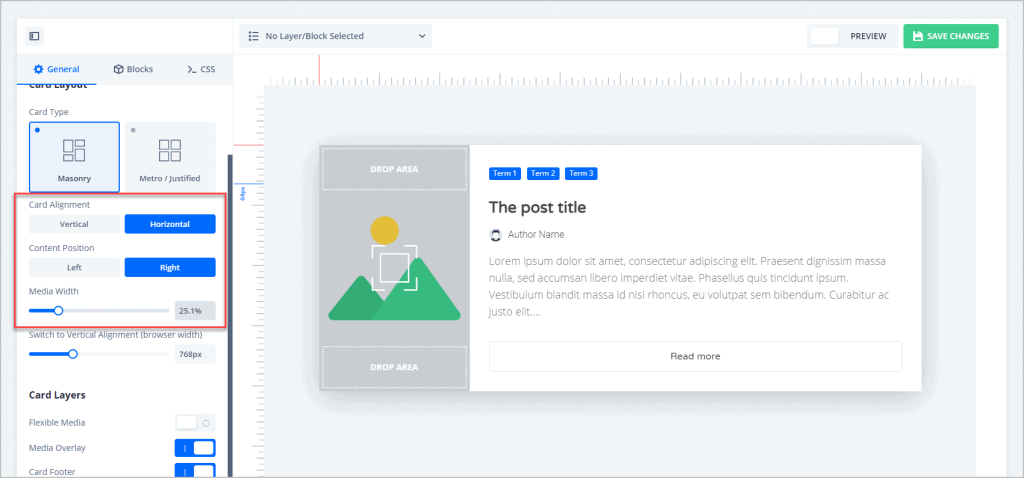Toggle the Preview switch
This screenshot has width=1024, height=478.
(x=825, y=36)
